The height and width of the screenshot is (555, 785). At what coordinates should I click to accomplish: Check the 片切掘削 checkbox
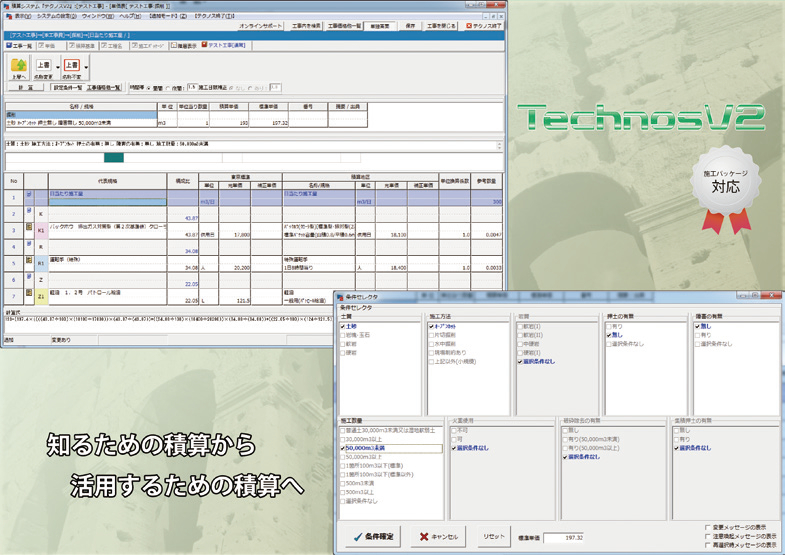(x=432, y=335)
